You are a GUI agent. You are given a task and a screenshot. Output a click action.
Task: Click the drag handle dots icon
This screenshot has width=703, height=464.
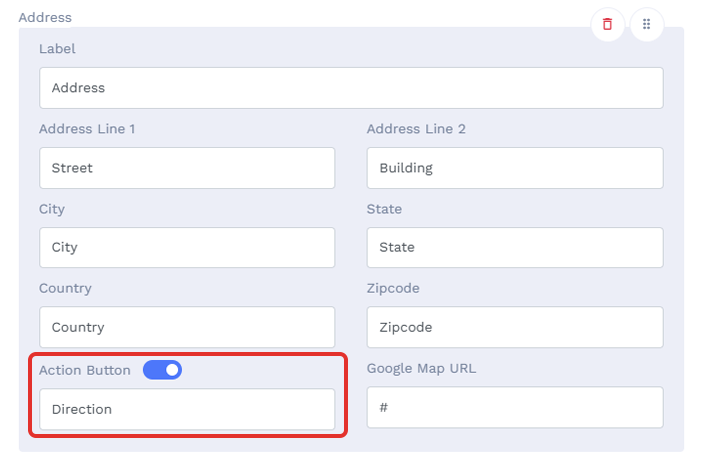pos(647,24)
